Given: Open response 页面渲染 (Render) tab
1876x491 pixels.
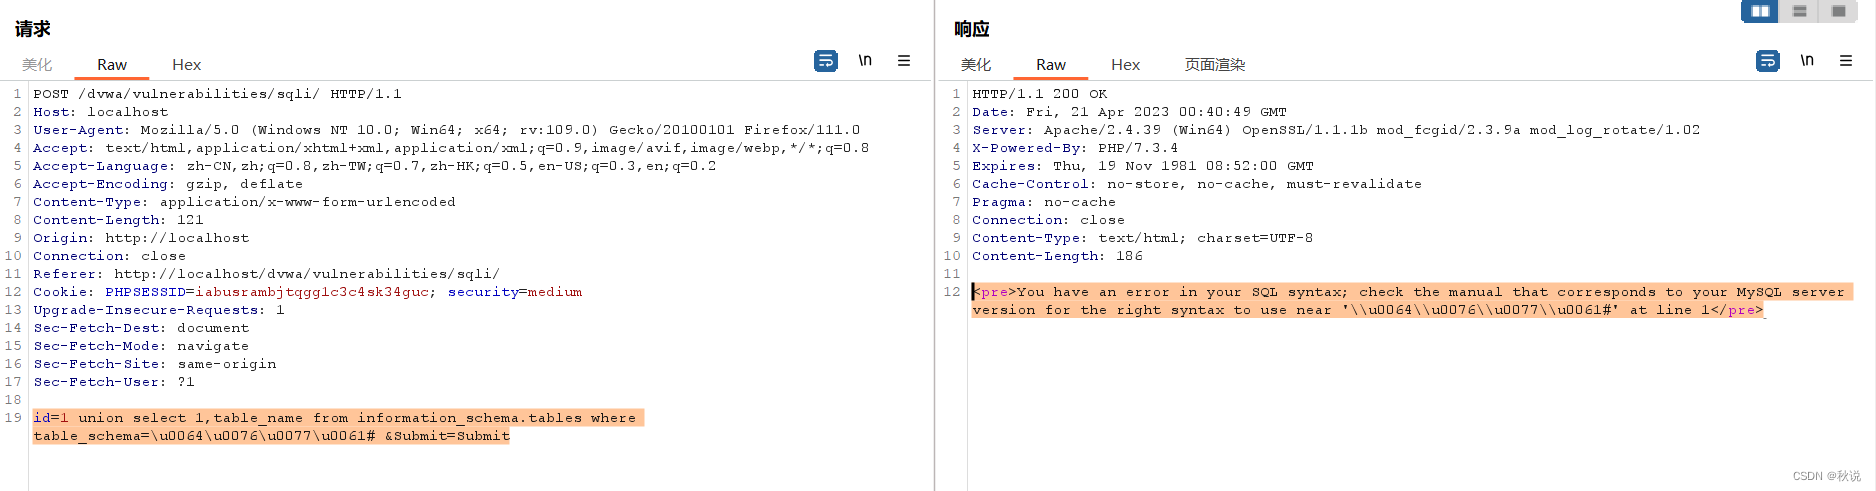Looking at the screenshot, I should click(1215, 64).
